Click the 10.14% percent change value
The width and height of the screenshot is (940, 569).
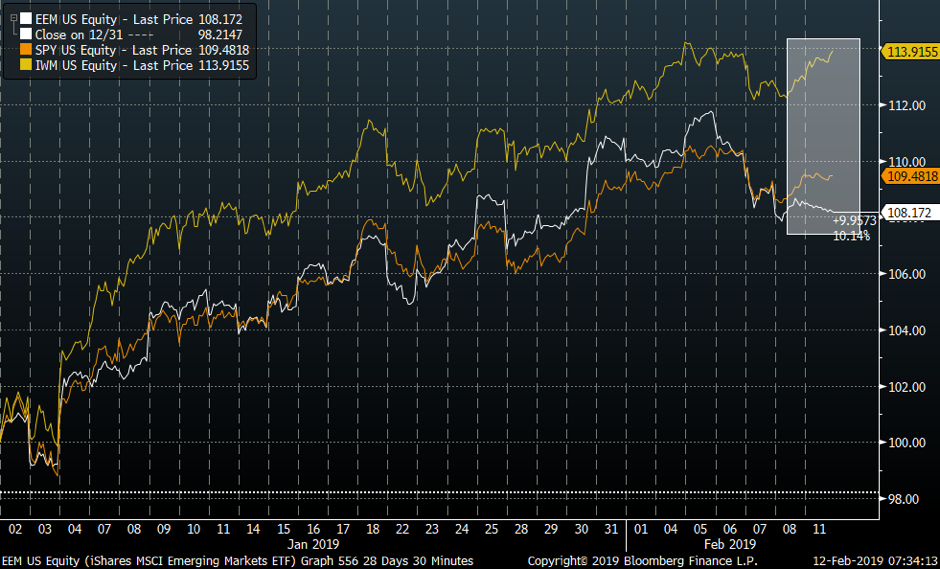tap(851, 236)
